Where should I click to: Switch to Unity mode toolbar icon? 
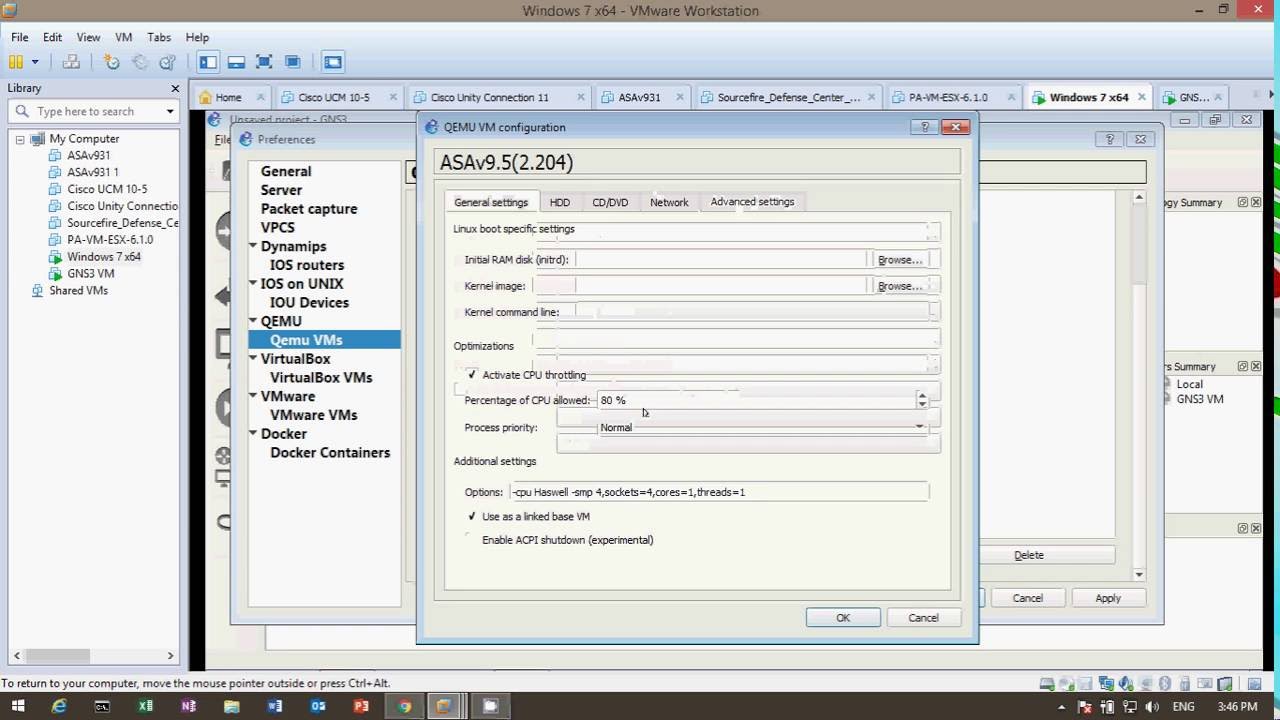(293, 62)
